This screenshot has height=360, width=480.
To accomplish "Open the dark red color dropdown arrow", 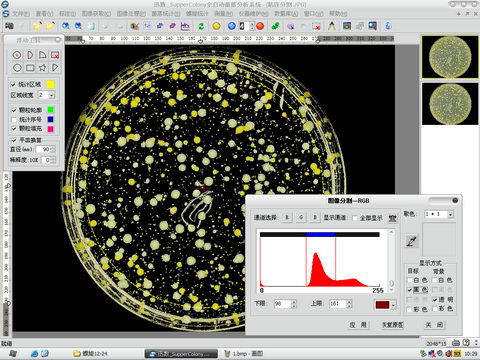I will pos(394,305).
